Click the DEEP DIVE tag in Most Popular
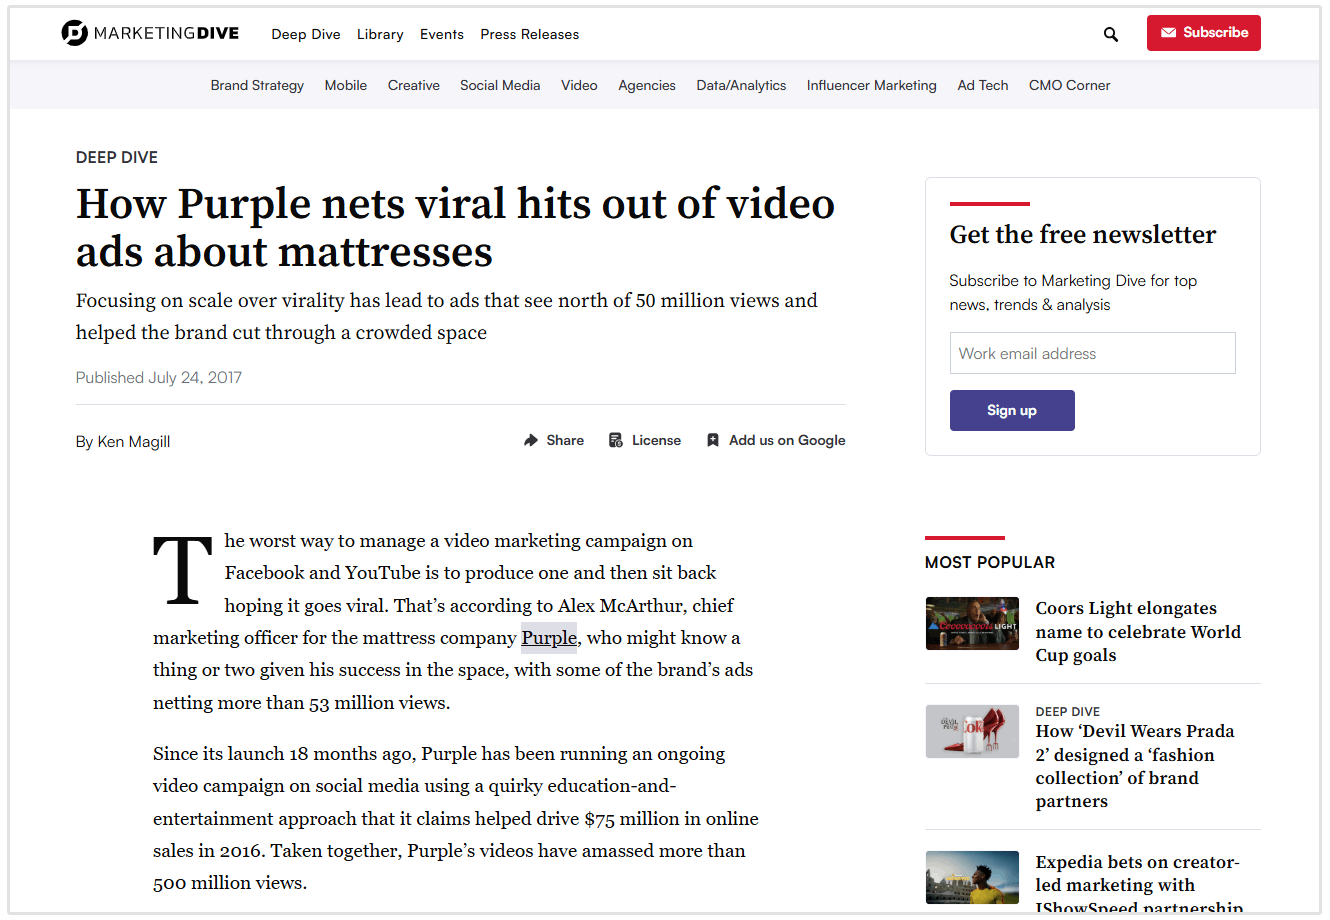 [x=1068, y=711]
